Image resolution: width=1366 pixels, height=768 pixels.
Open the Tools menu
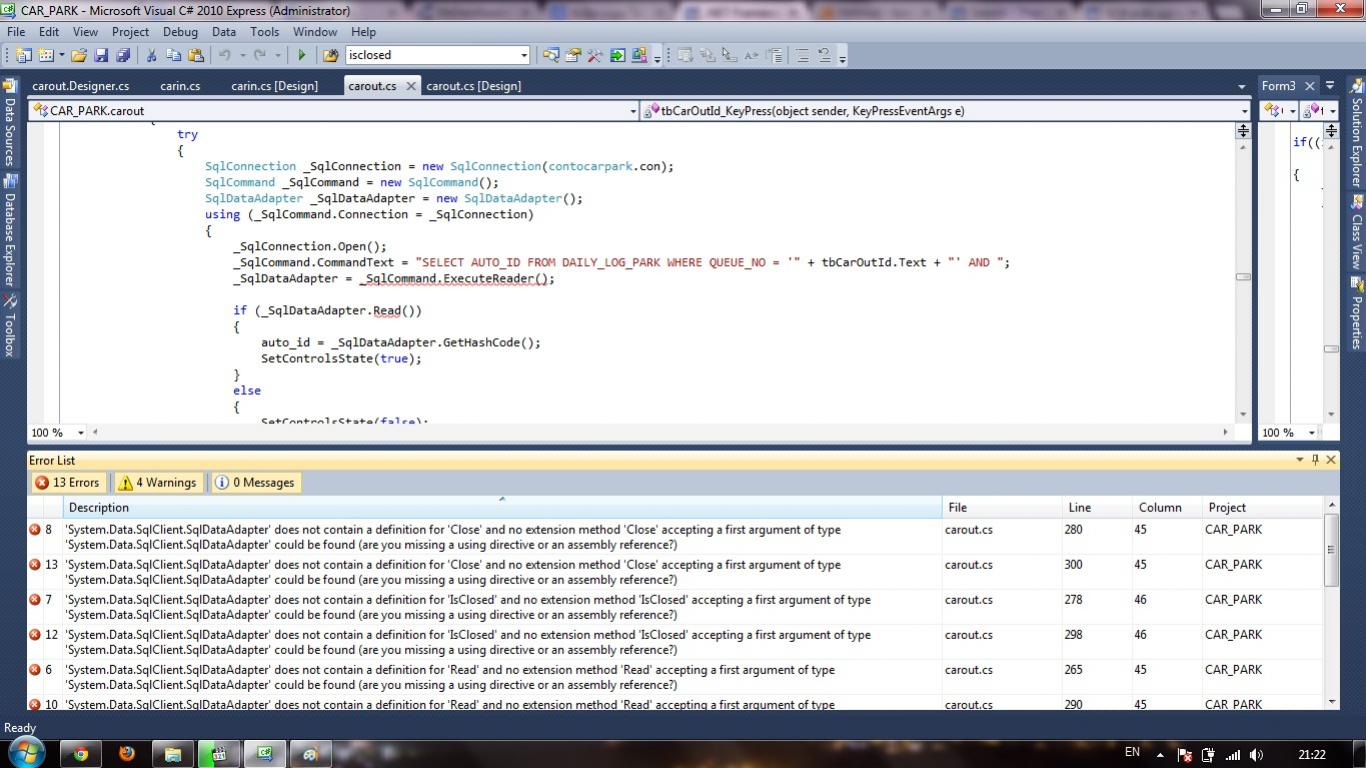coord(265,32)
